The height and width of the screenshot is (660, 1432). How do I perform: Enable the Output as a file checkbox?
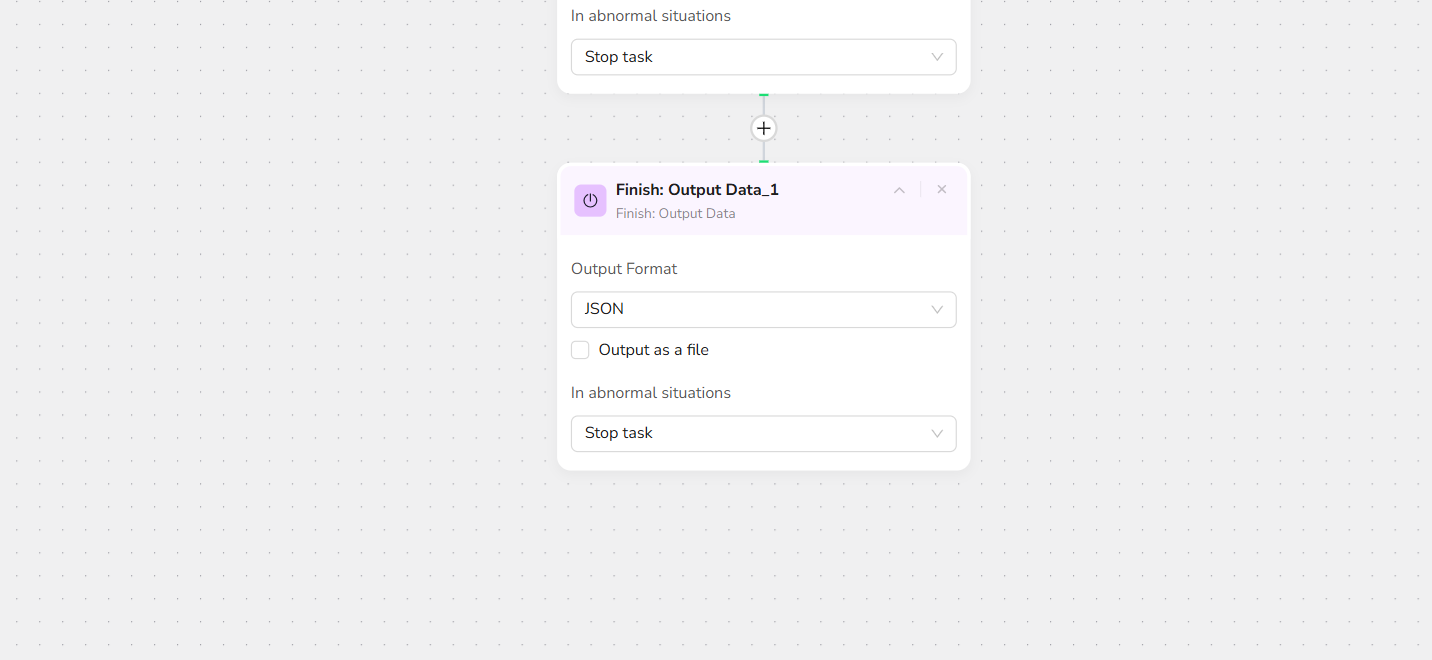click(580, 350)
